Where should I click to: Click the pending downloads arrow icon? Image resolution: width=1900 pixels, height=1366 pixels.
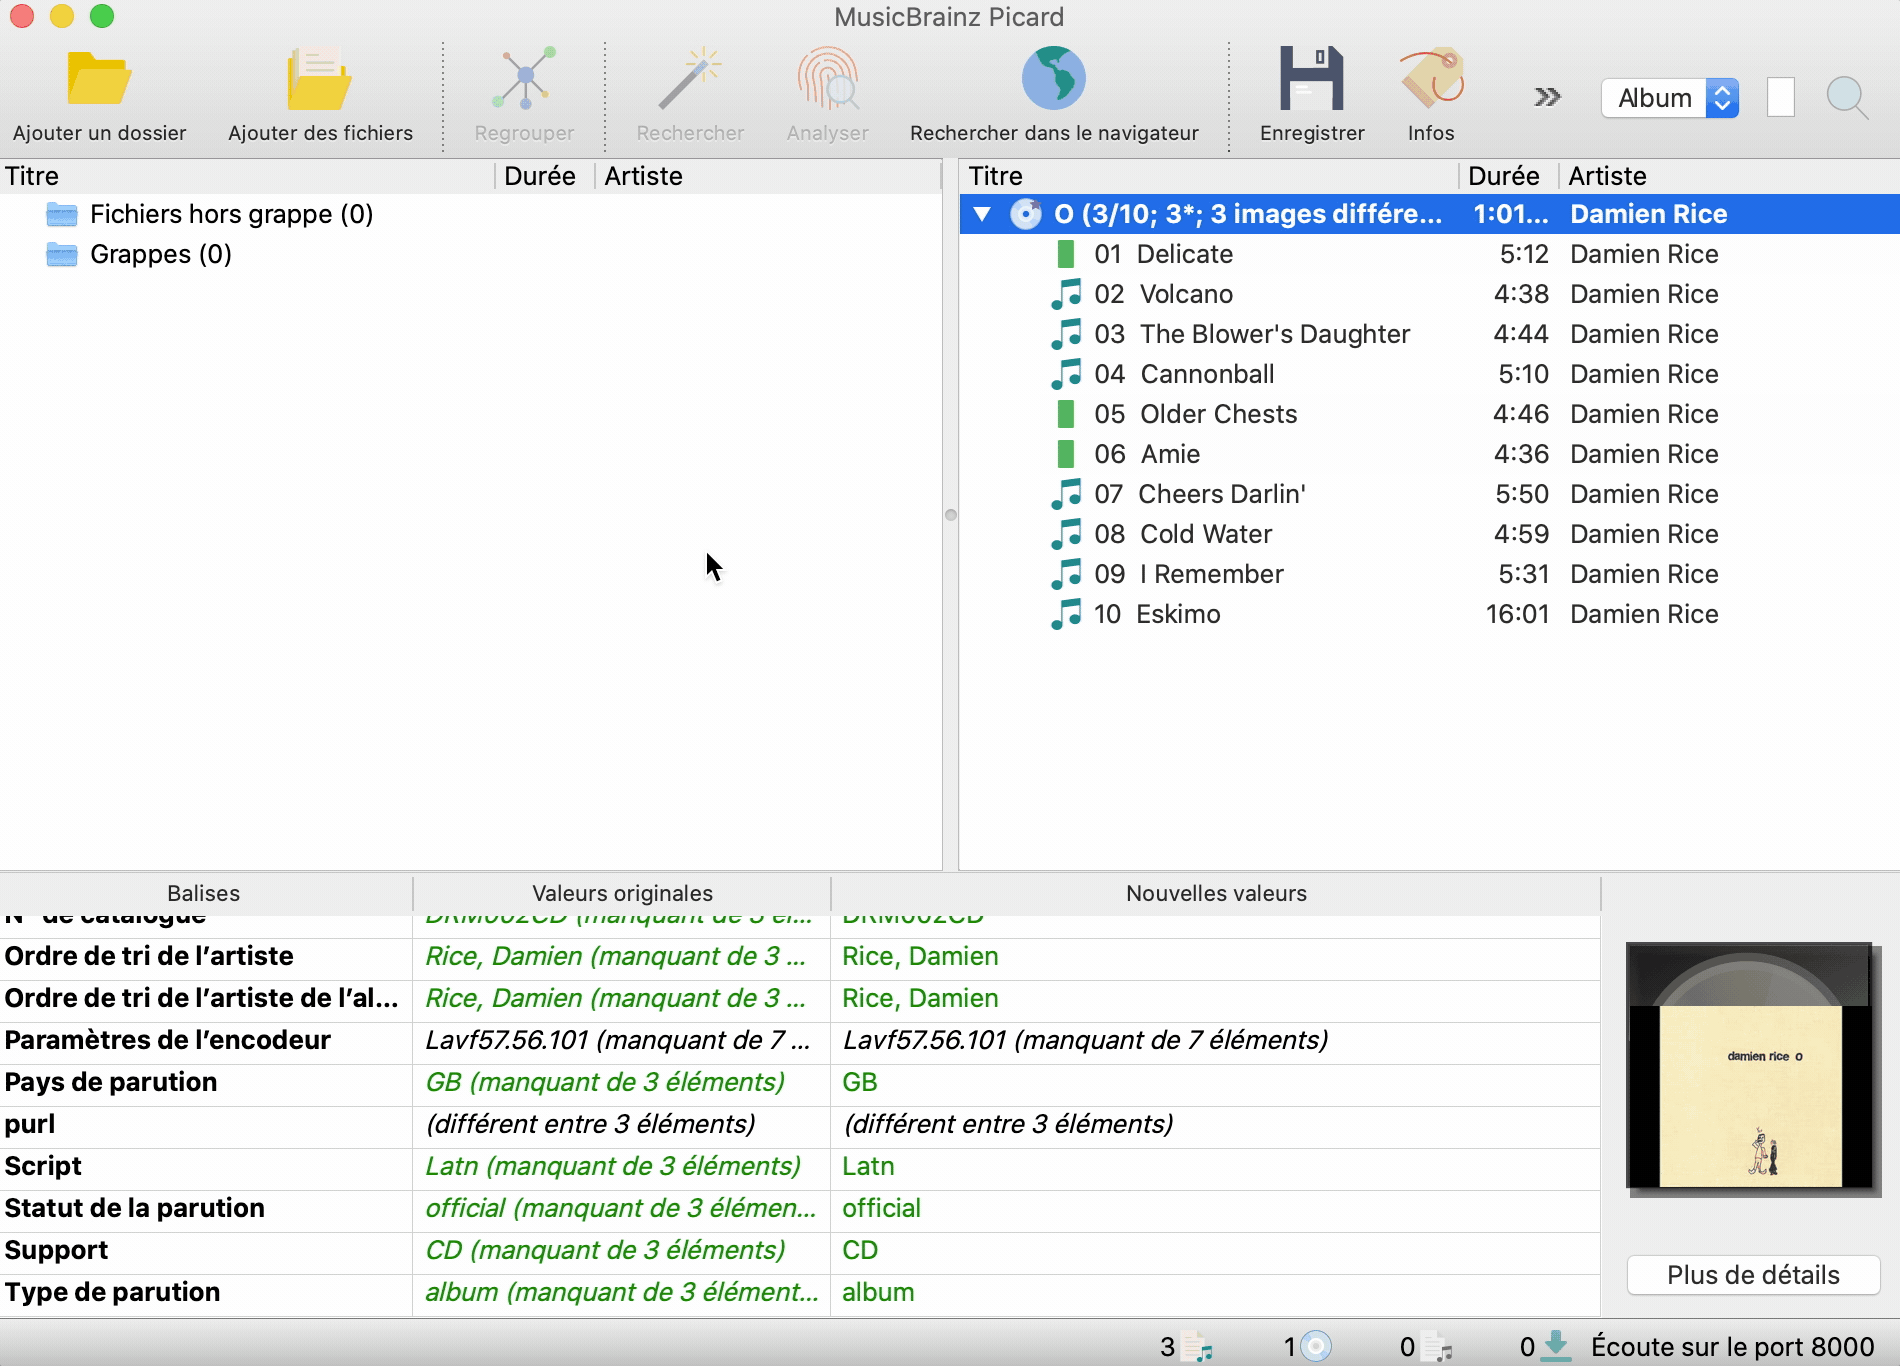[1555, 1347]
